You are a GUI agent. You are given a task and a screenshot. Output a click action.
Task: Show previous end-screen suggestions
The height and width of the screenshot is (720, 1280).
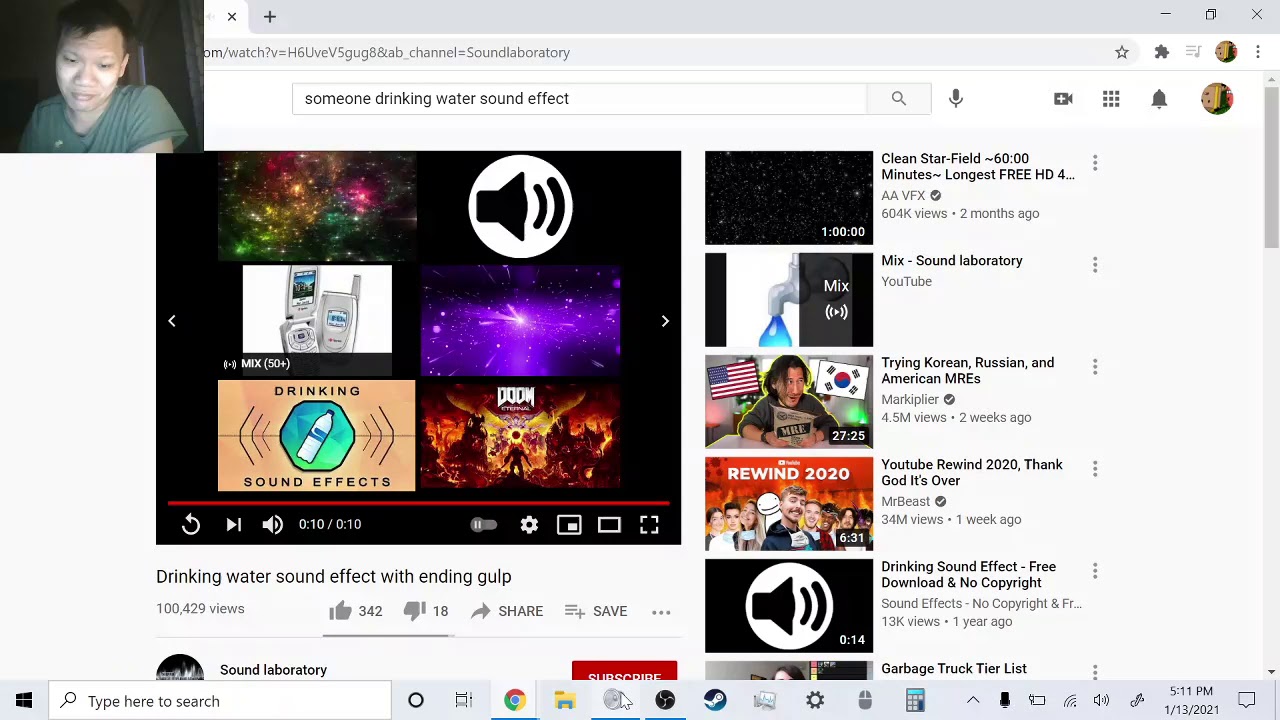click(x=172, y=321)
